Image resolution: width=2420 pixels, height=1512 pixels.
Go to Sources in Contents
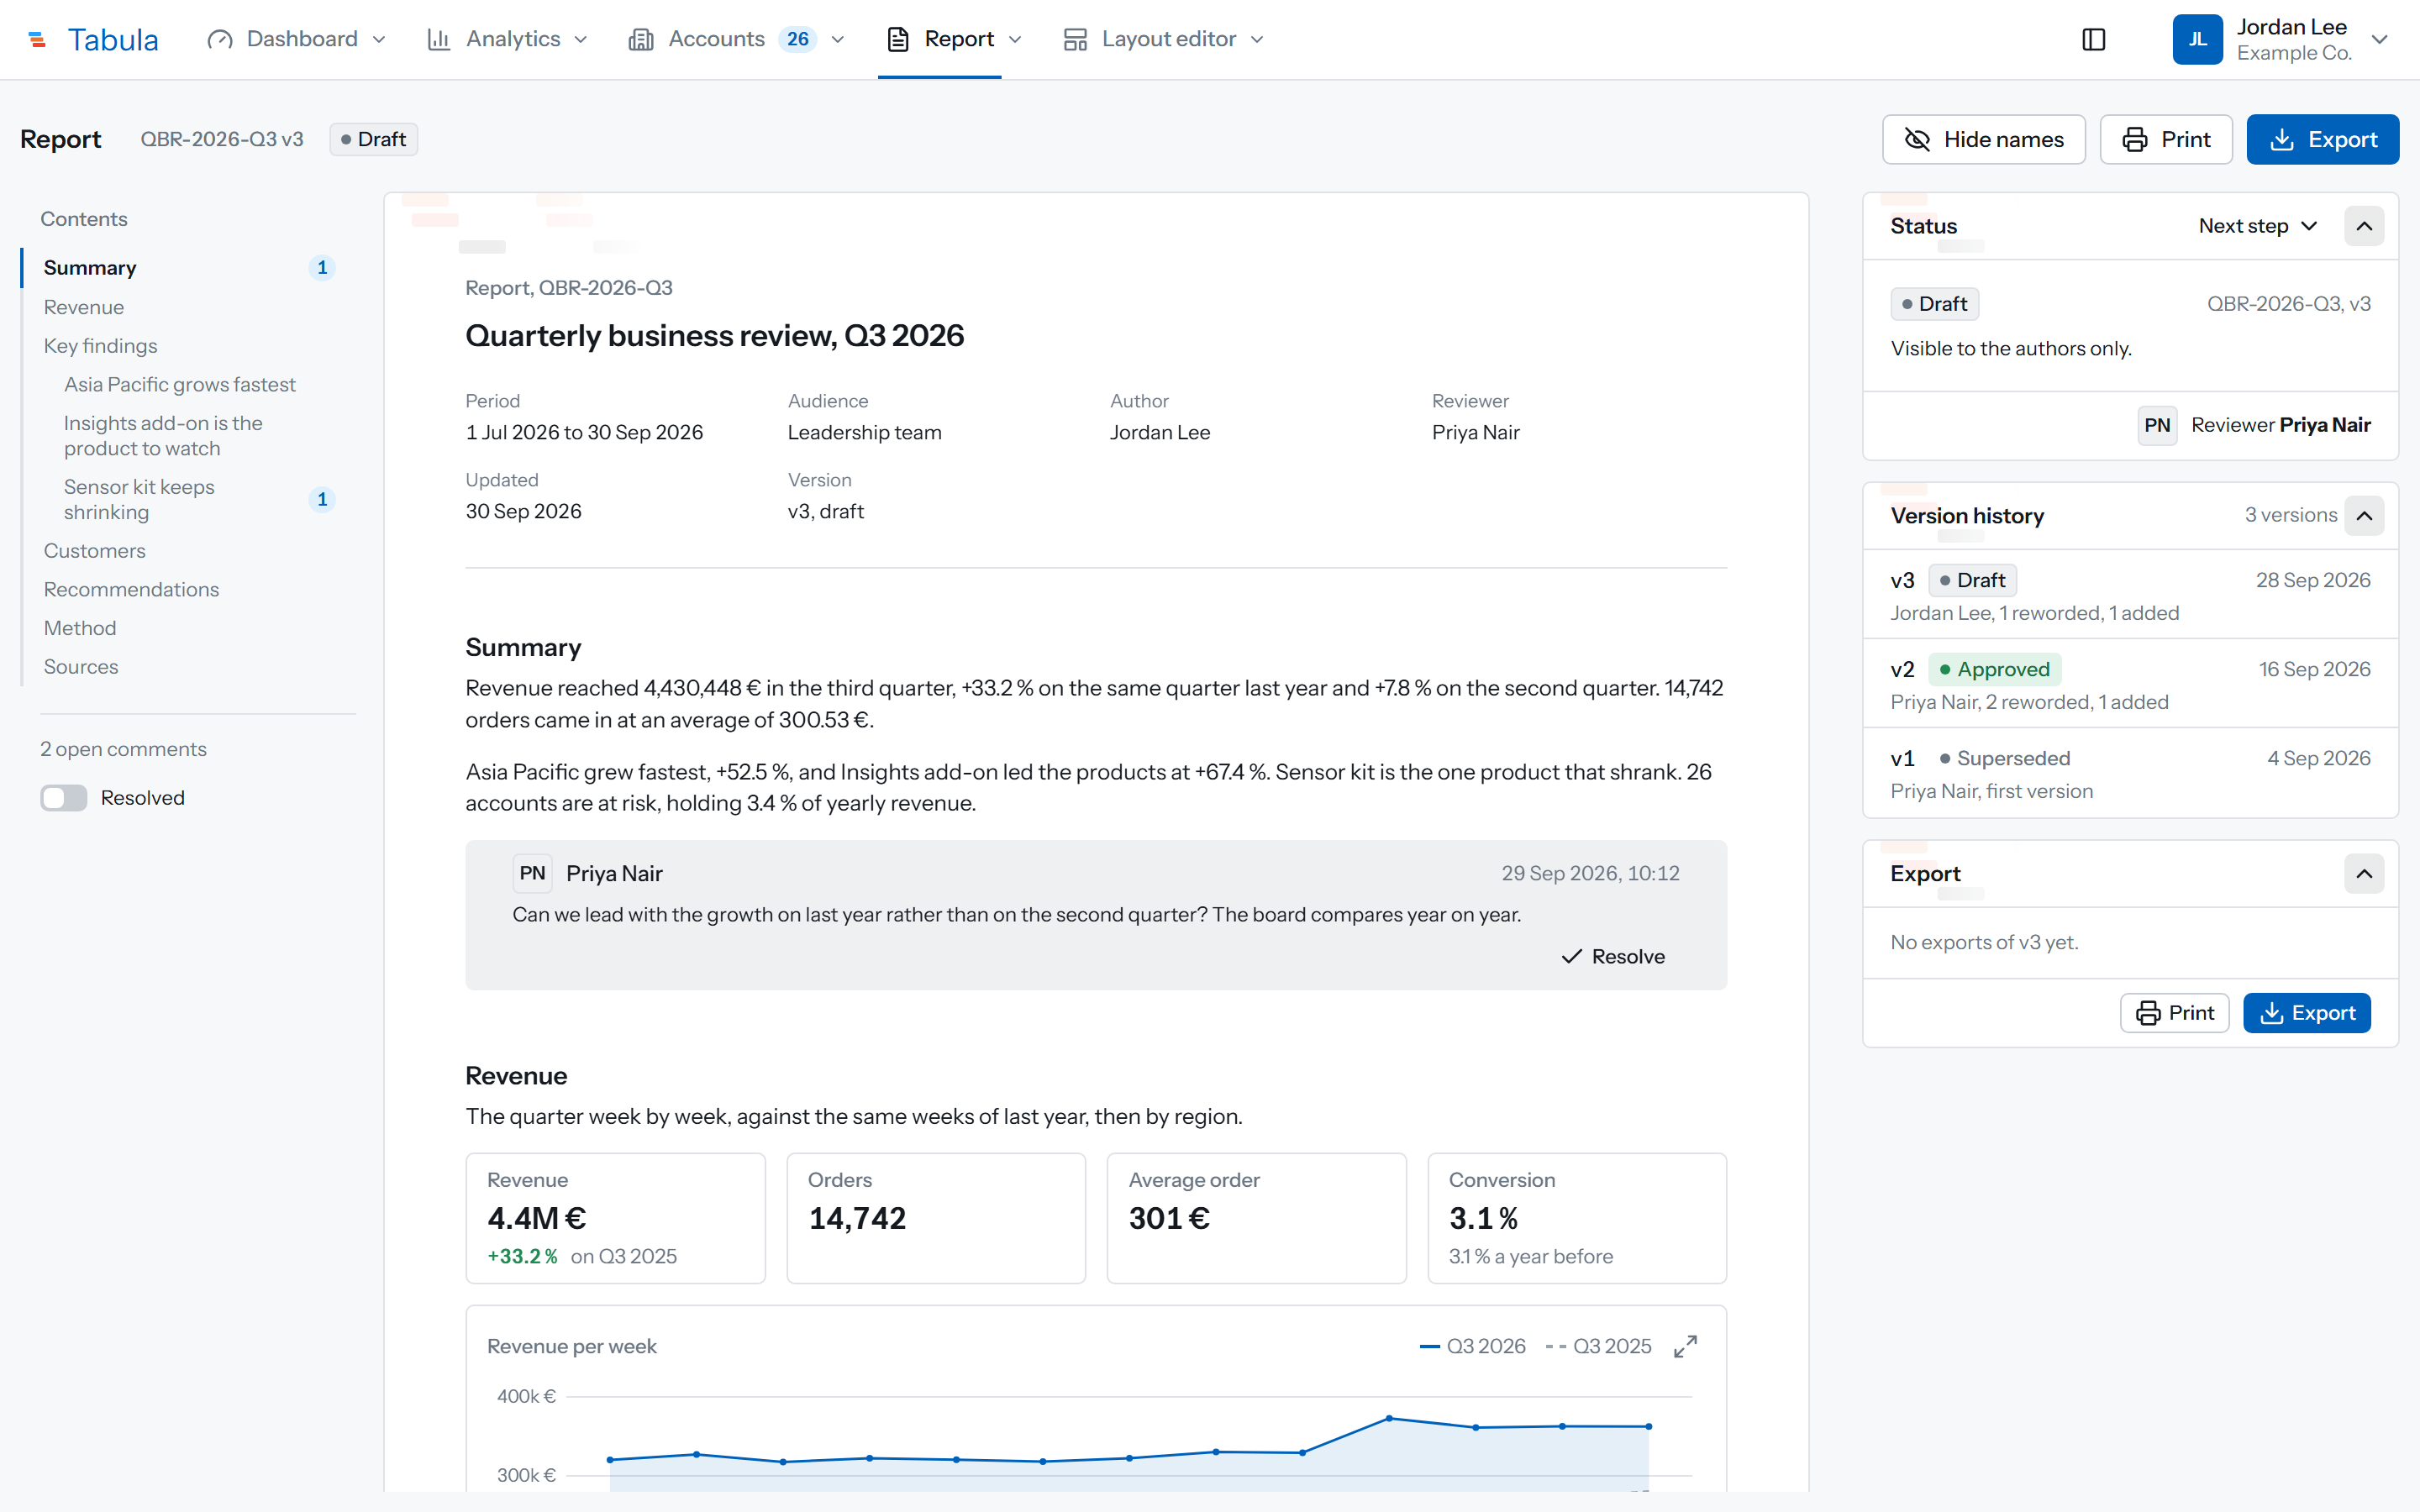click(81, 667)
